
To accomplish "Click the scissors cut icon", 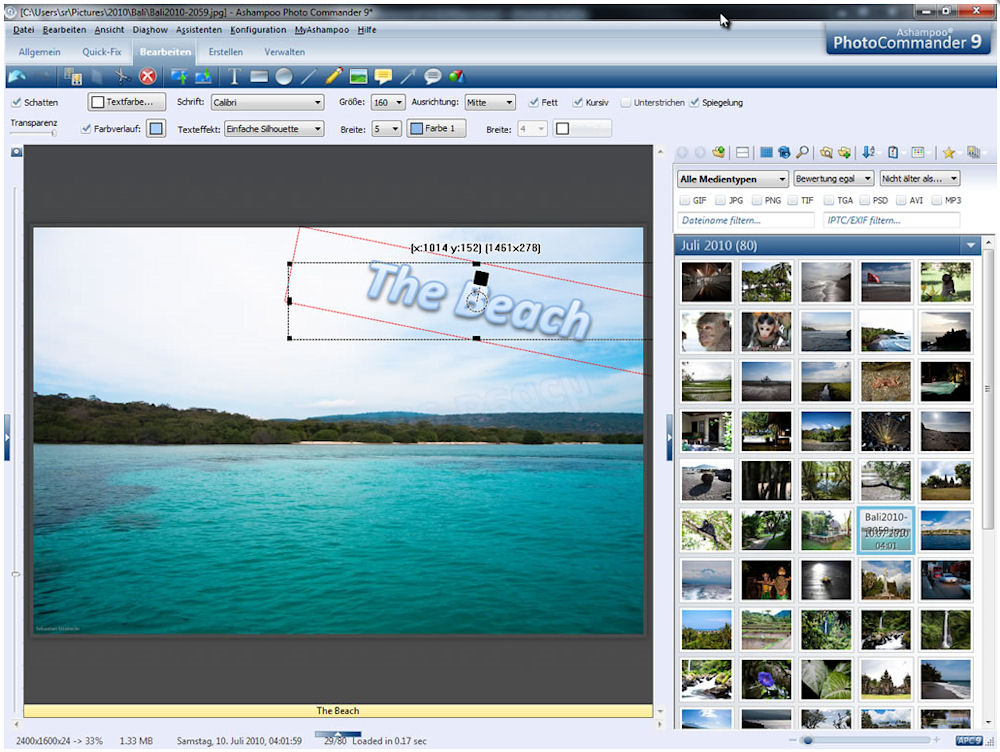I will tap(121, 76).
